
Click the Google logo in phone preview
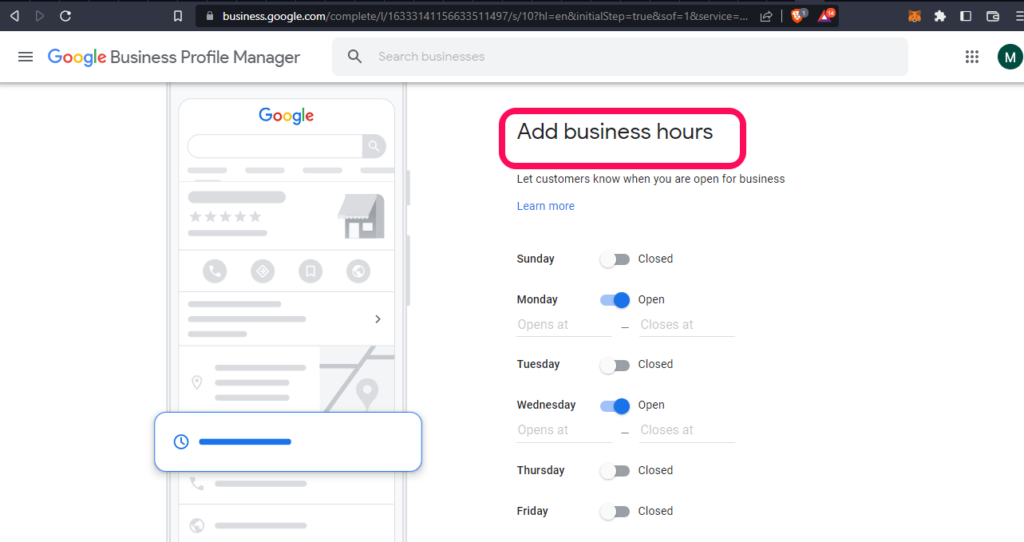click(x=286, y=116)
